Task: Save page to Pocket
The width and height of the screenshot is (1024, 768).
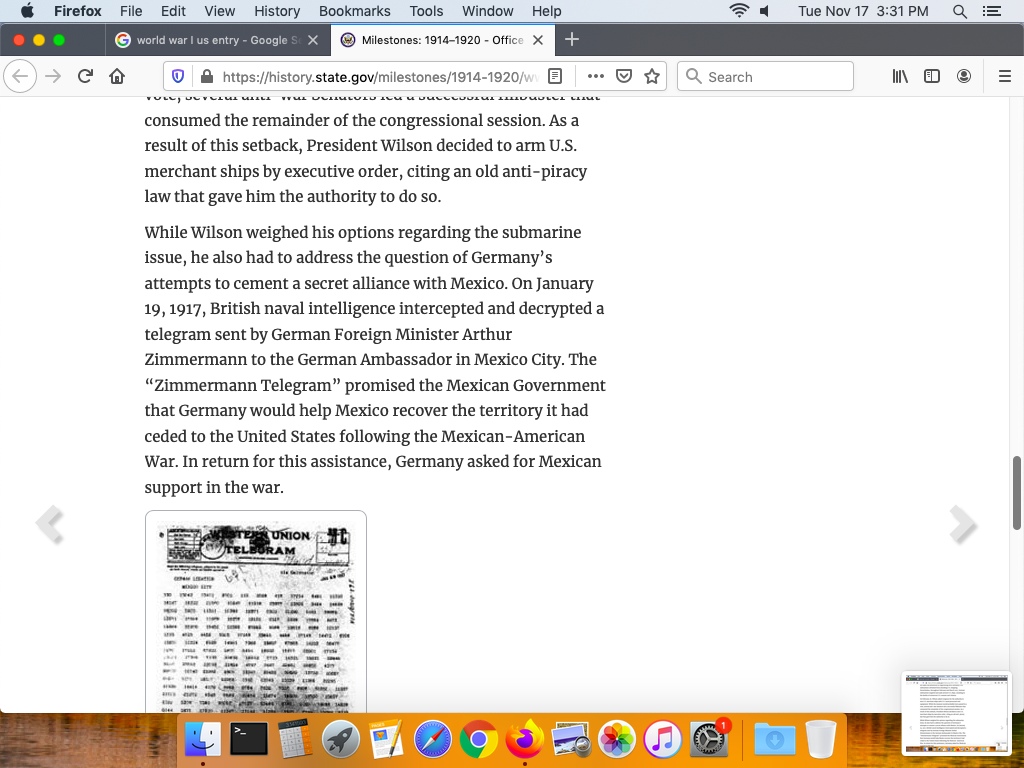Action: 624,77
